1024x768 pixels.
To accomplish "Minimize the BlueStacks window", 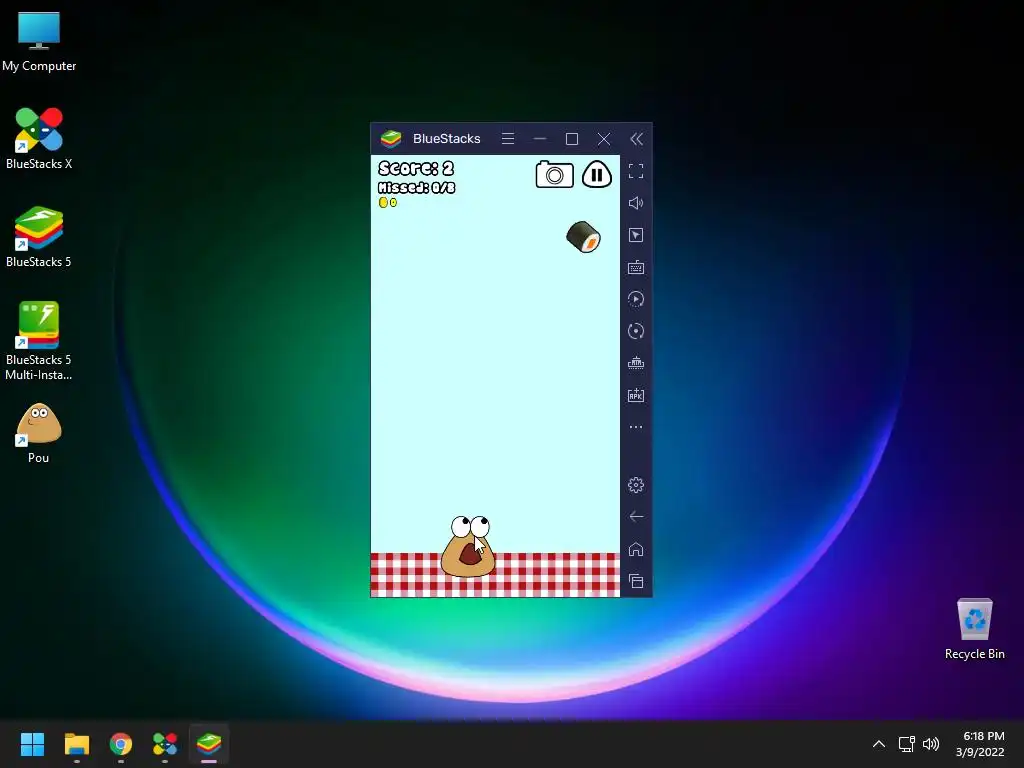I will click(540, 138).
